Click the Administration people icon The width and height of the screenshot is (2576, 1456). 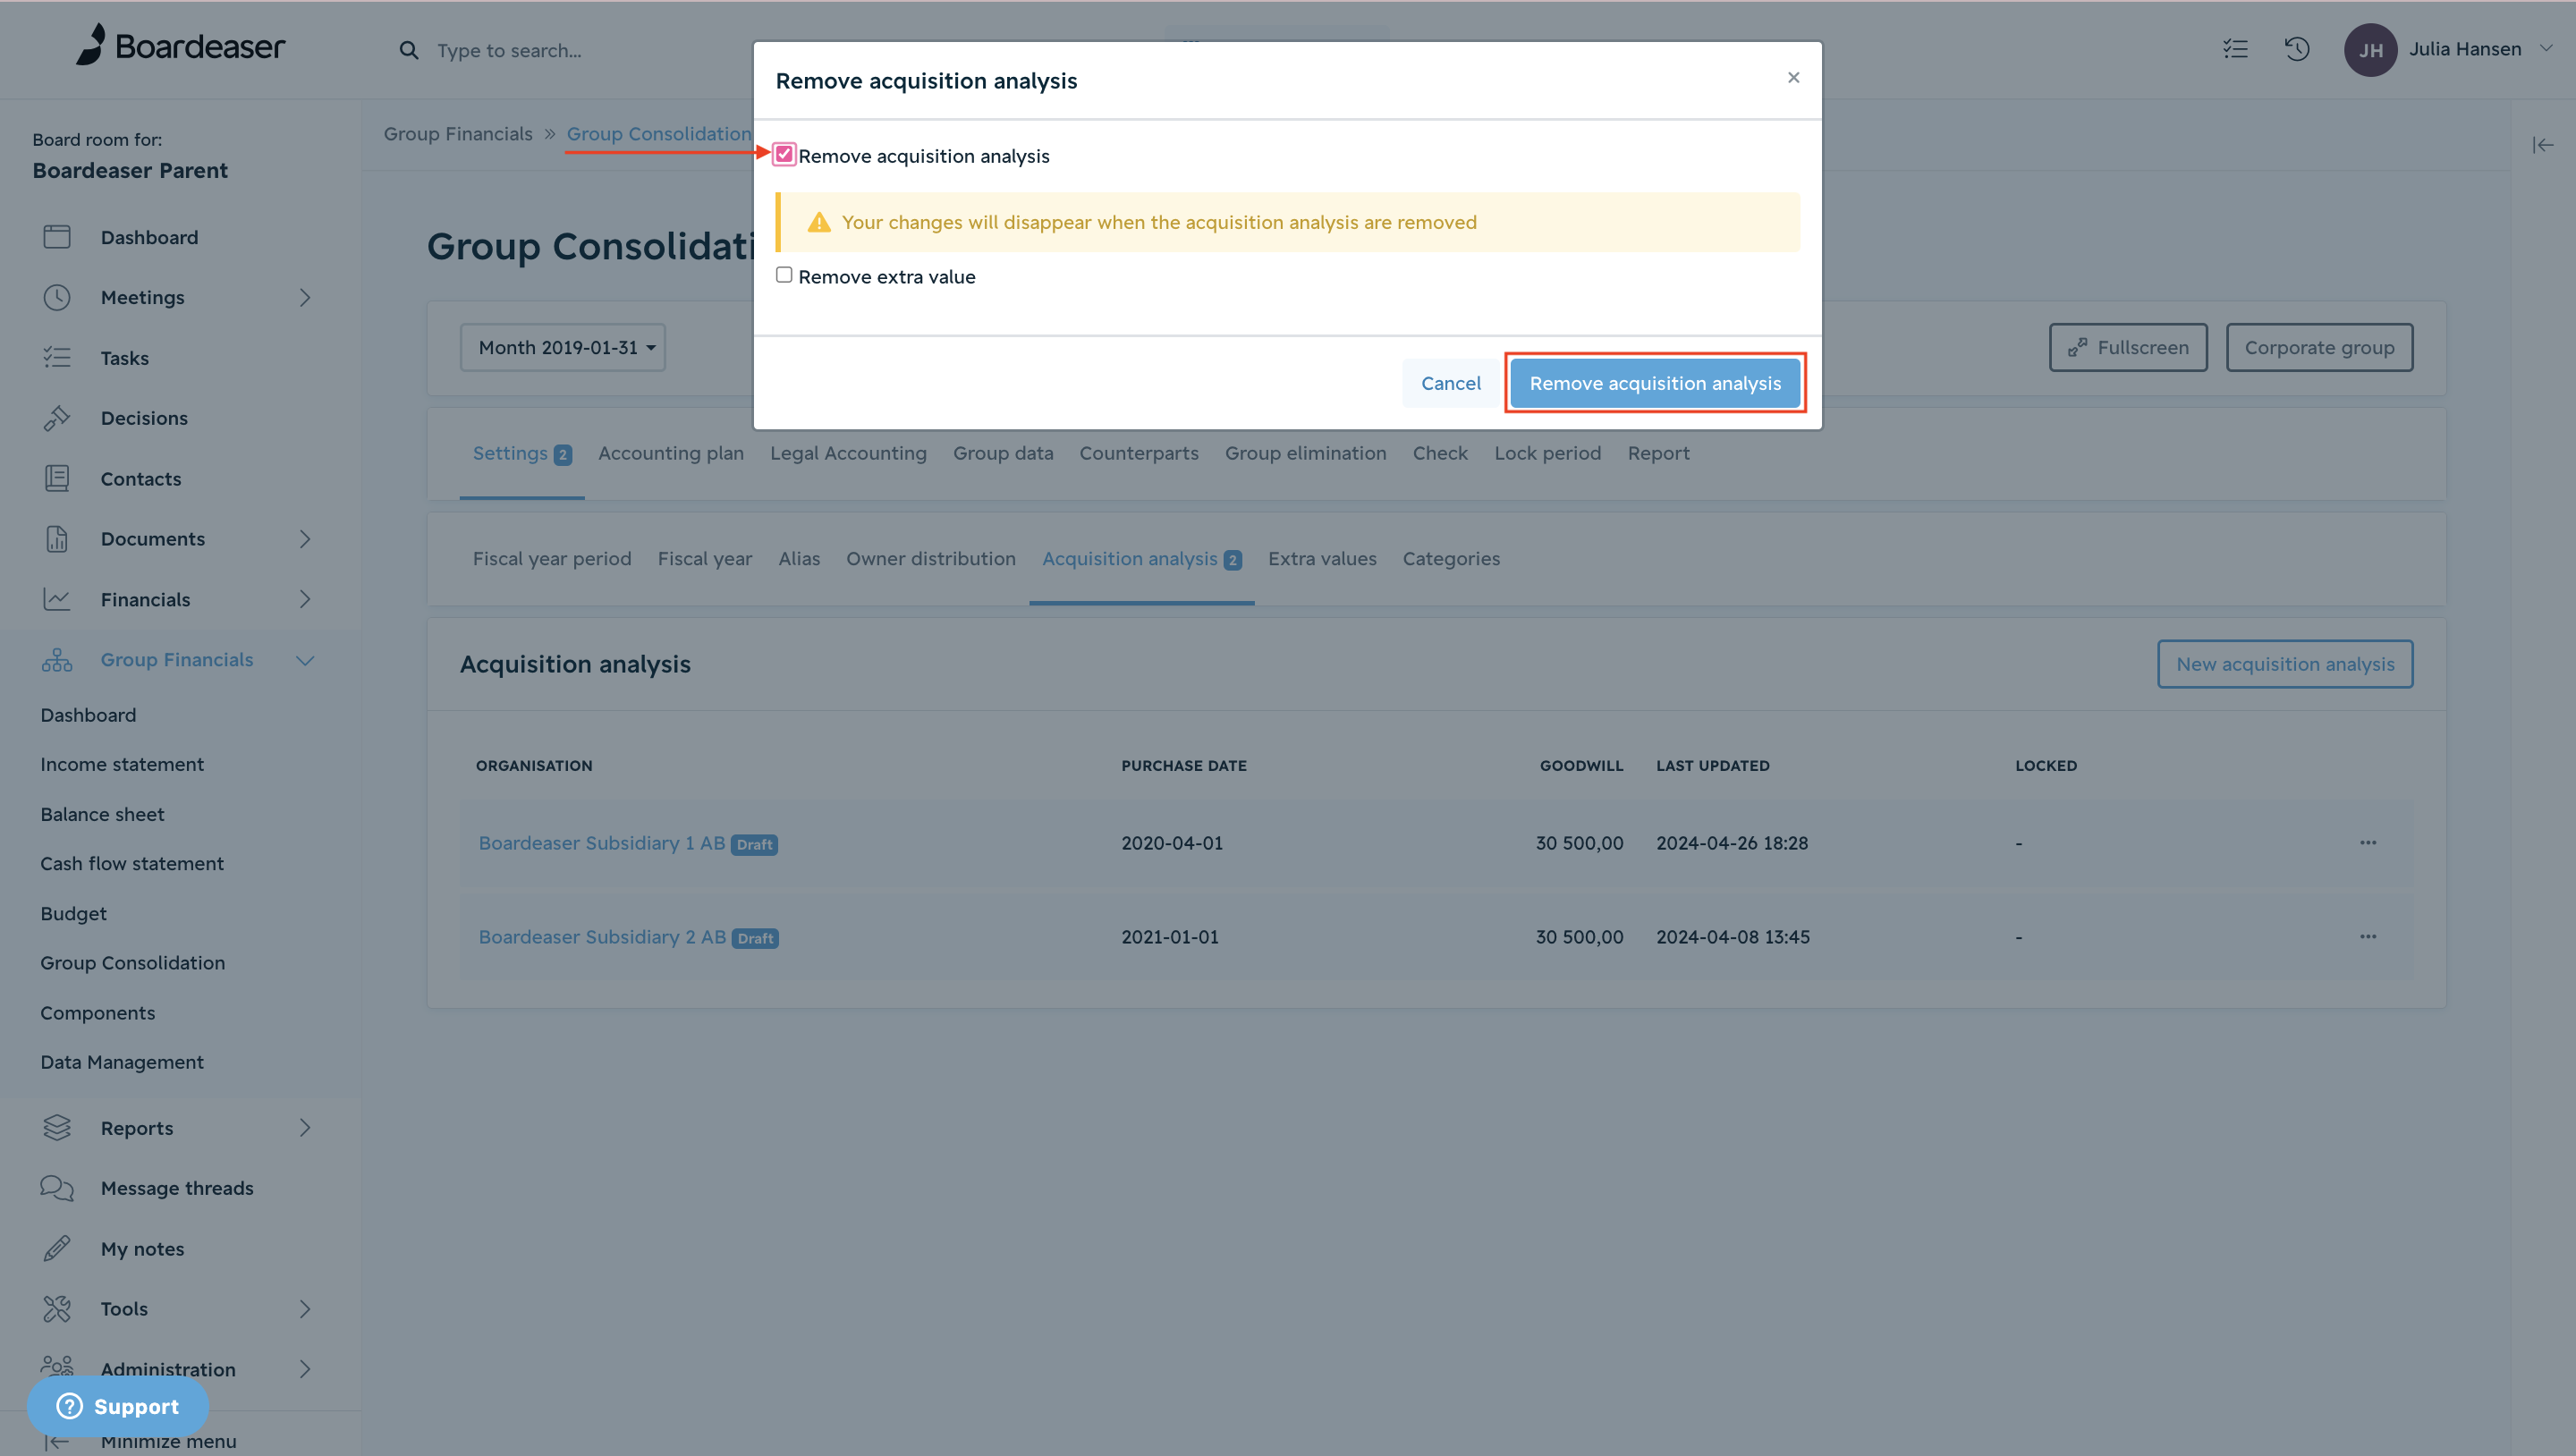(57, 1366)
